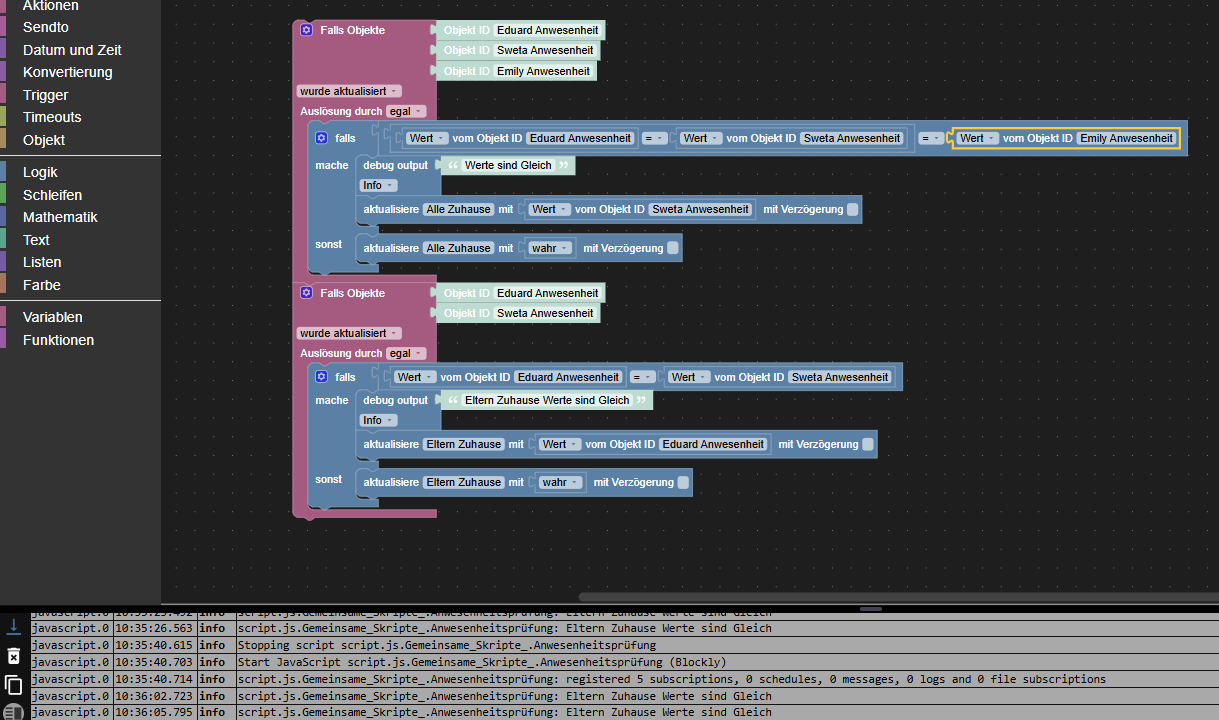Image resolution: width=1219 pixels, height=720 pixels.
Task: Select first 'debug output' block
Action: [x=395, y=165]
